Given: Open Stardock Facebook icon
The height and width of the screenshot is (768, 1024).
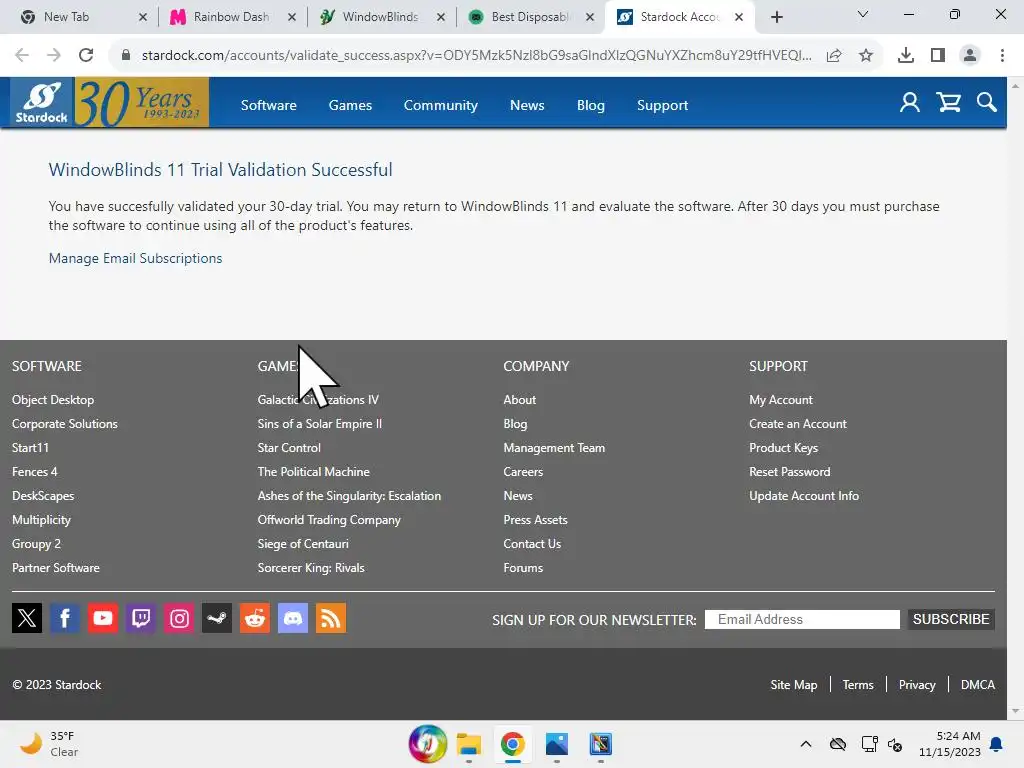Looking at the screenshot, I should click(65, 618).
